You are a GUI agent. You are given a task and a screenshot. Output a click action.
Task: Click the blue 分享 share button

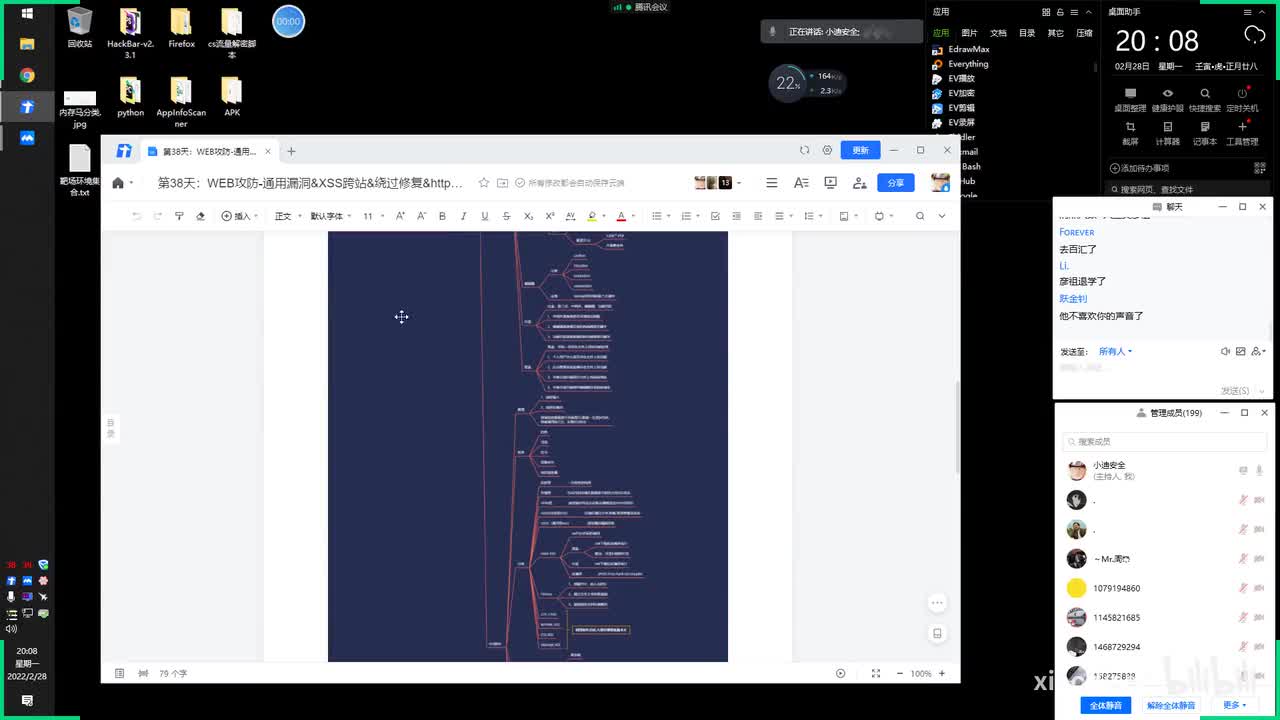[x=895, y=183]
